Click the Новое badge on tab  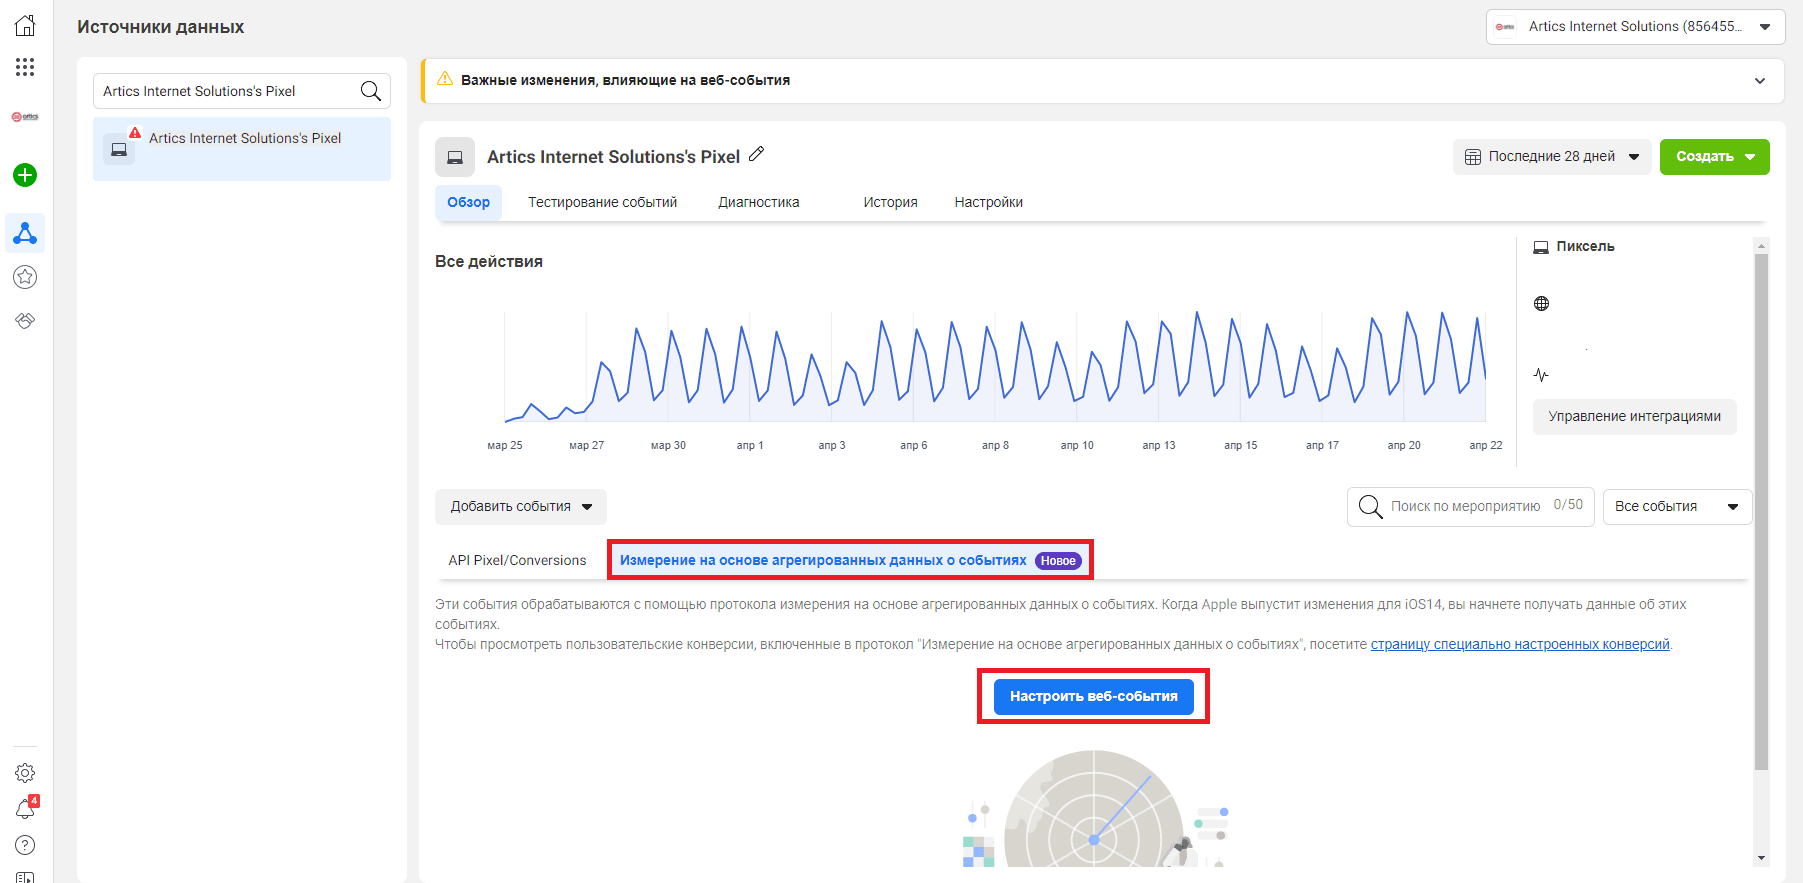[1058, 561]
